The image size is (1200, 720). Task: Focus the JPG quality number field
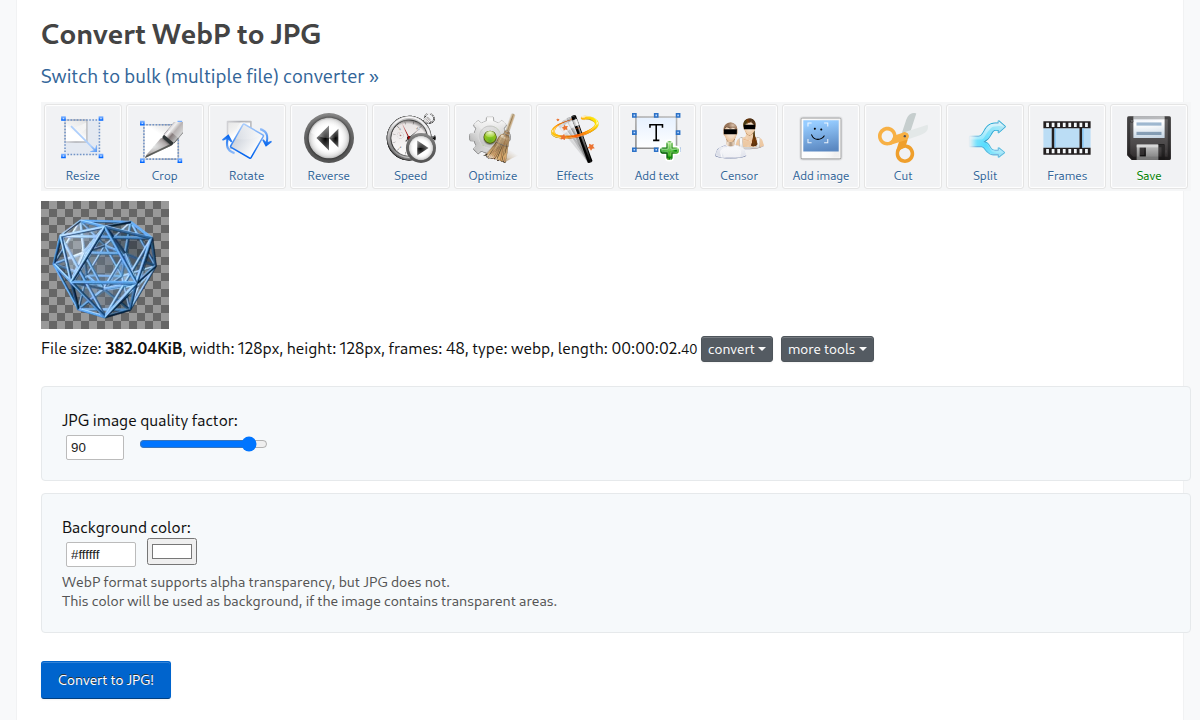[x=95, y=448]
